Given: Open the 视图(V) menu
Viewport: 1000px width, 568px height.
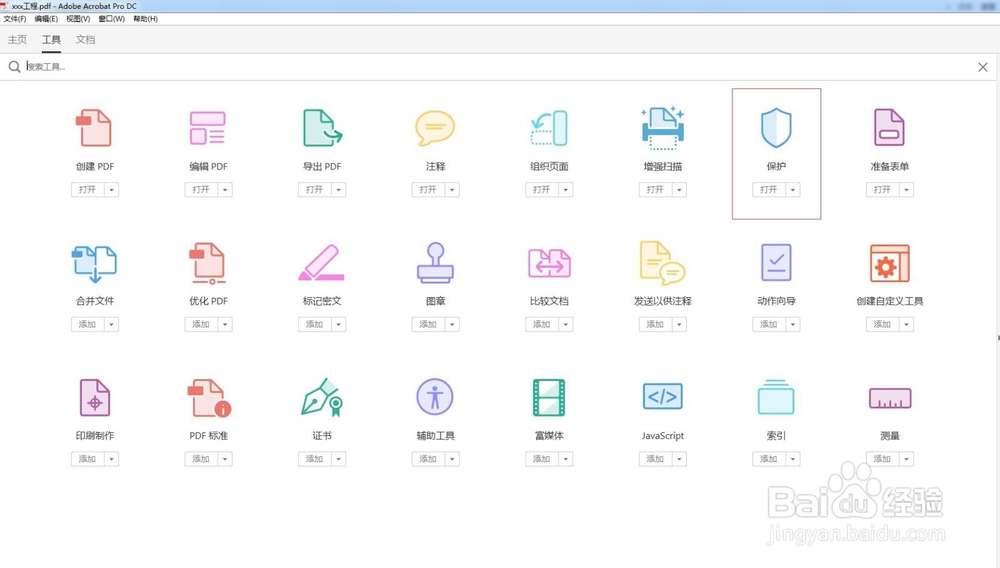Looking at the screenshot, I should point(78,18).
